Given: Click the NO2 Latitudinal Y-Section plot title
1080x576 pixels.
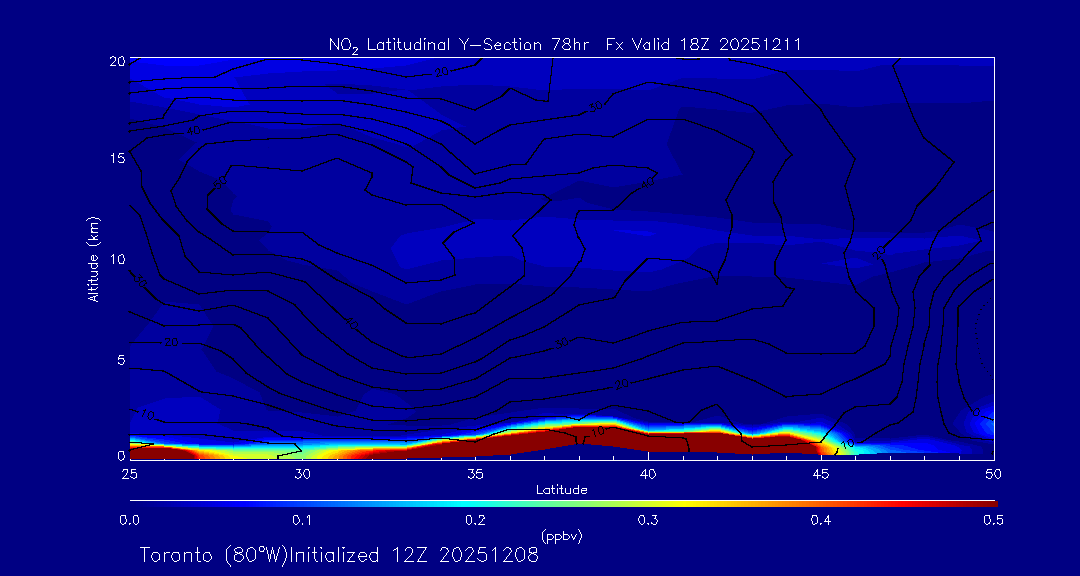Looking at the screenshot, I should pyautogui.click(x=564, y=45).
